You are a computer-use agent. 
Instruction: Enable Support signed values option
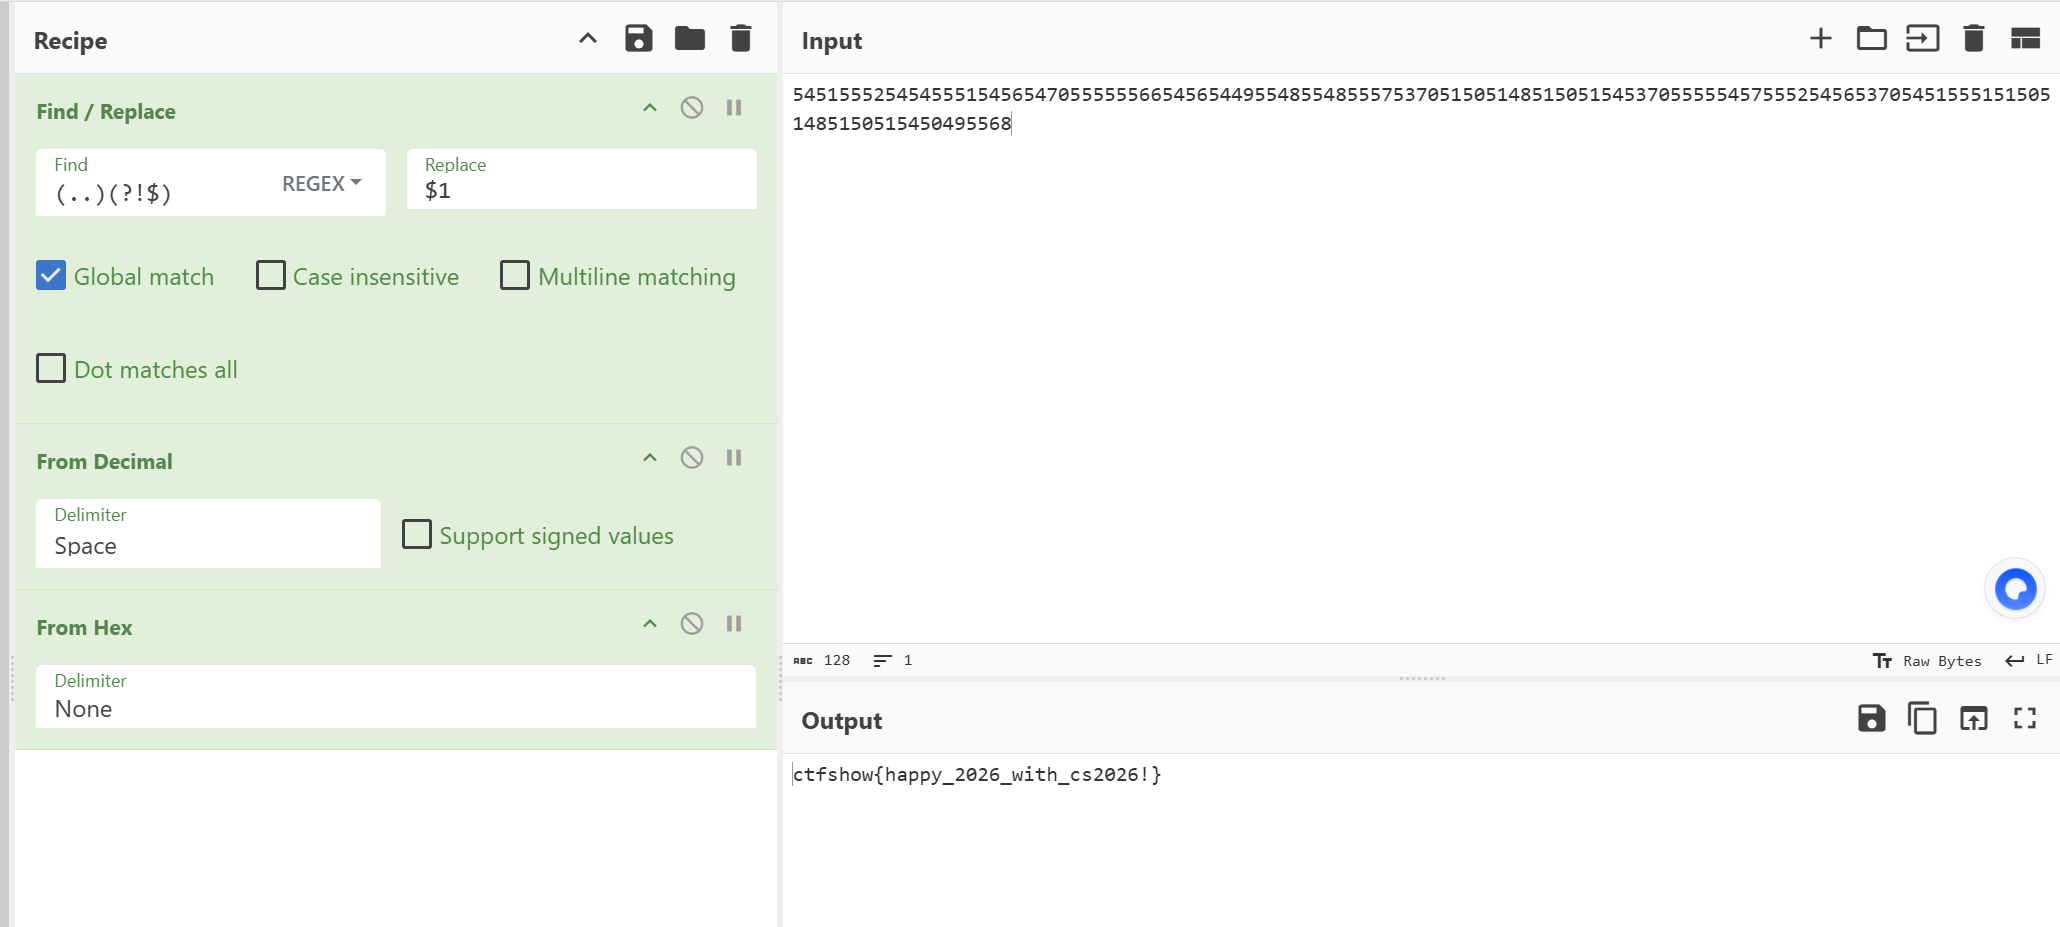(x=417, y=535)
